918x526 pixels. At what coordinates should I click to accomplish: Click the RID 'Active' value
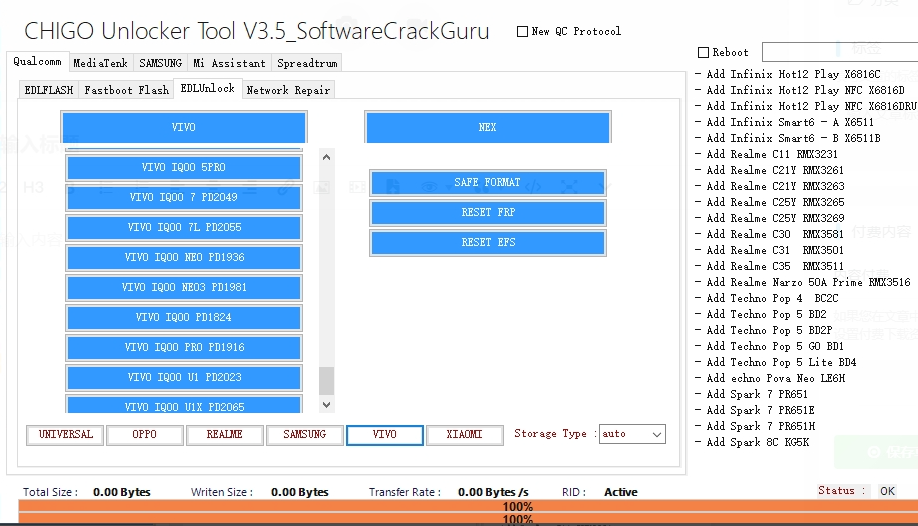point(621,493)
